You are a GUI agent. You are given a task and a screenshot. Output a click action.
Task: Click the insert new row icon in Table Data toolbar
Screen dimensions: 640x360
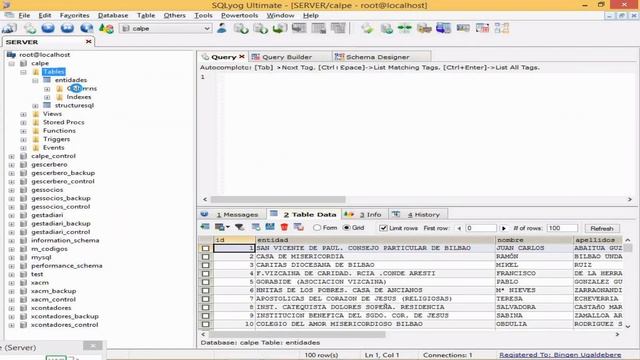pos(256,227)
